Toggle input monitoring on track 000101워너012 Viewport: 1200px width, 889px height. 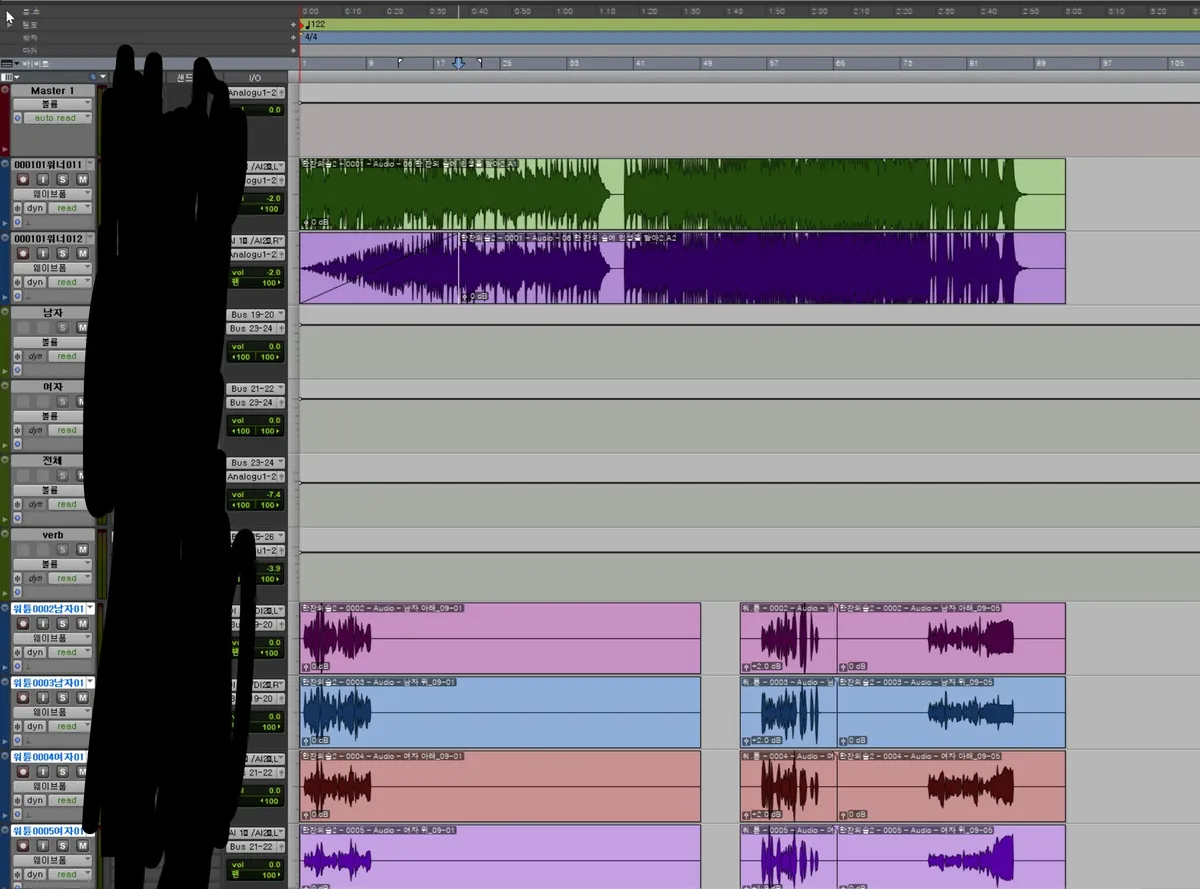45,253
